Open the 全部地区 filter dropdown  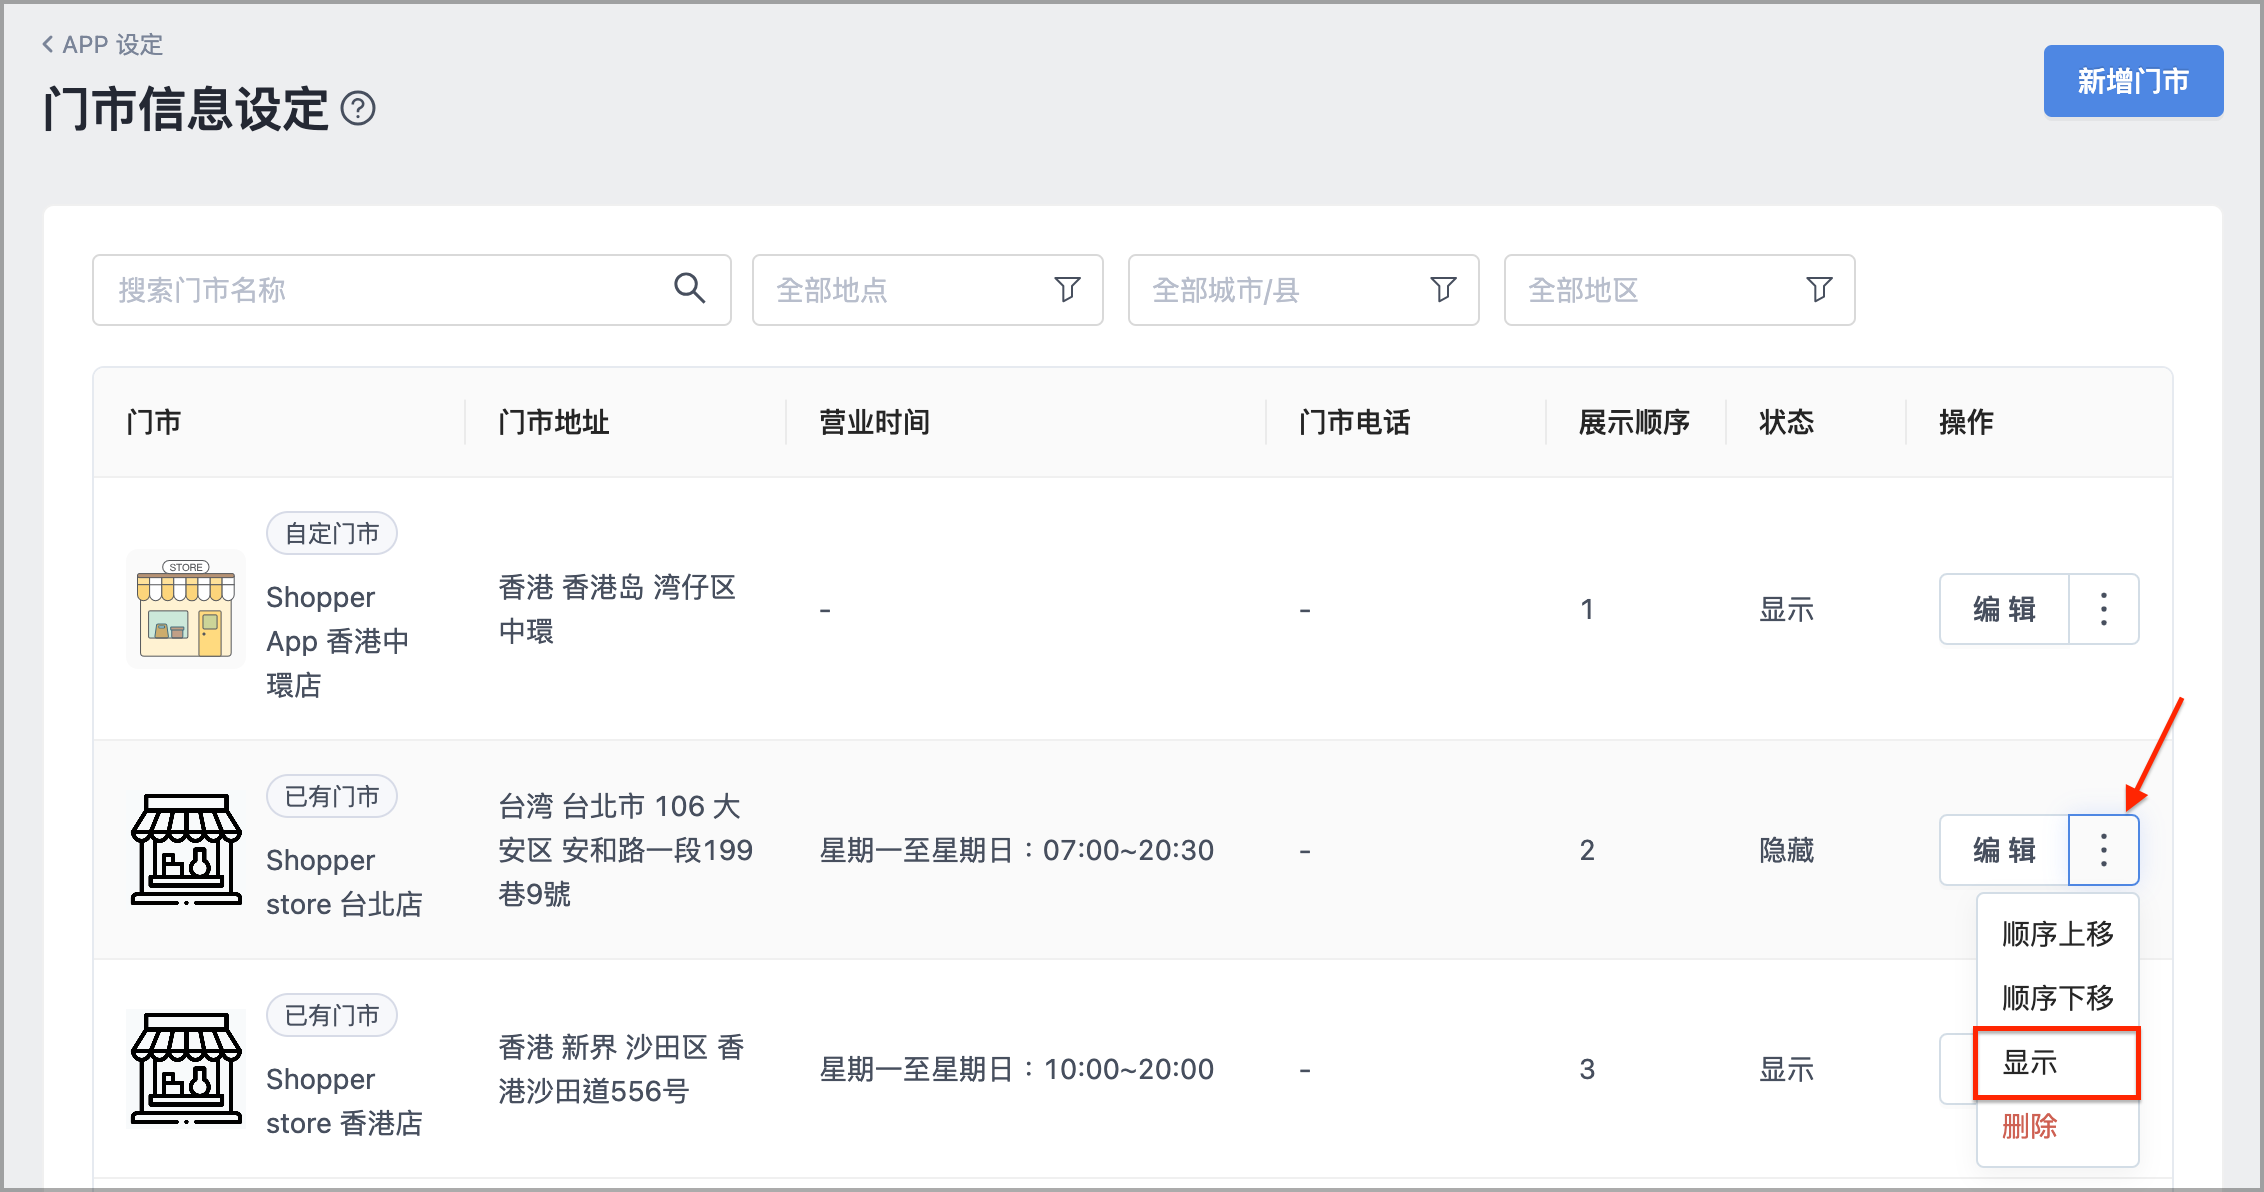1679,290
